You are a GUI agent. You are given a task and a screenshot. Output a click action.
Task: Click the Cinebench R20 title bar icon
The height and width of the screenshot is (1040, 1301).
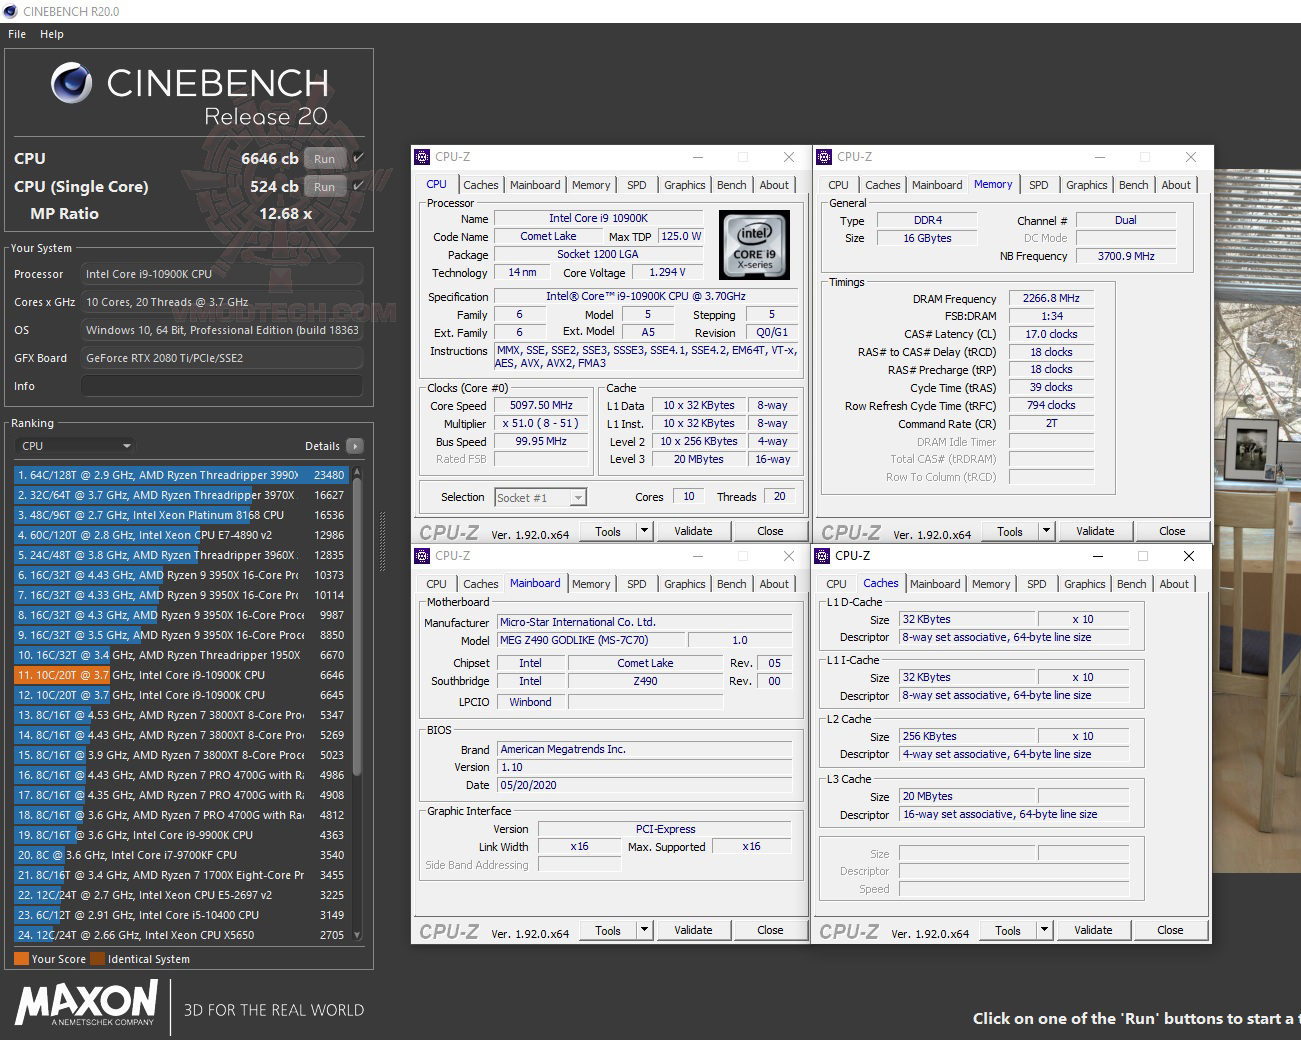[10, 11]
